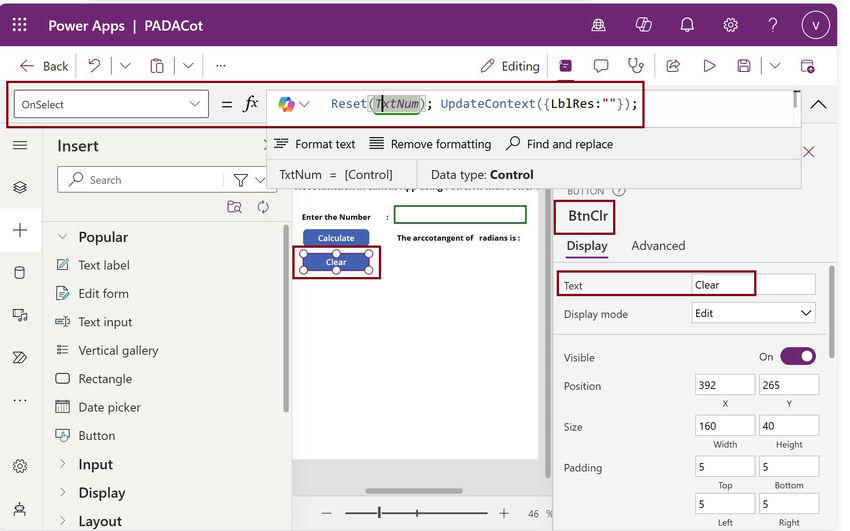Open the Tree view layers icon
The height and width of the screenshot is (531, 850).
pos(20,187)
